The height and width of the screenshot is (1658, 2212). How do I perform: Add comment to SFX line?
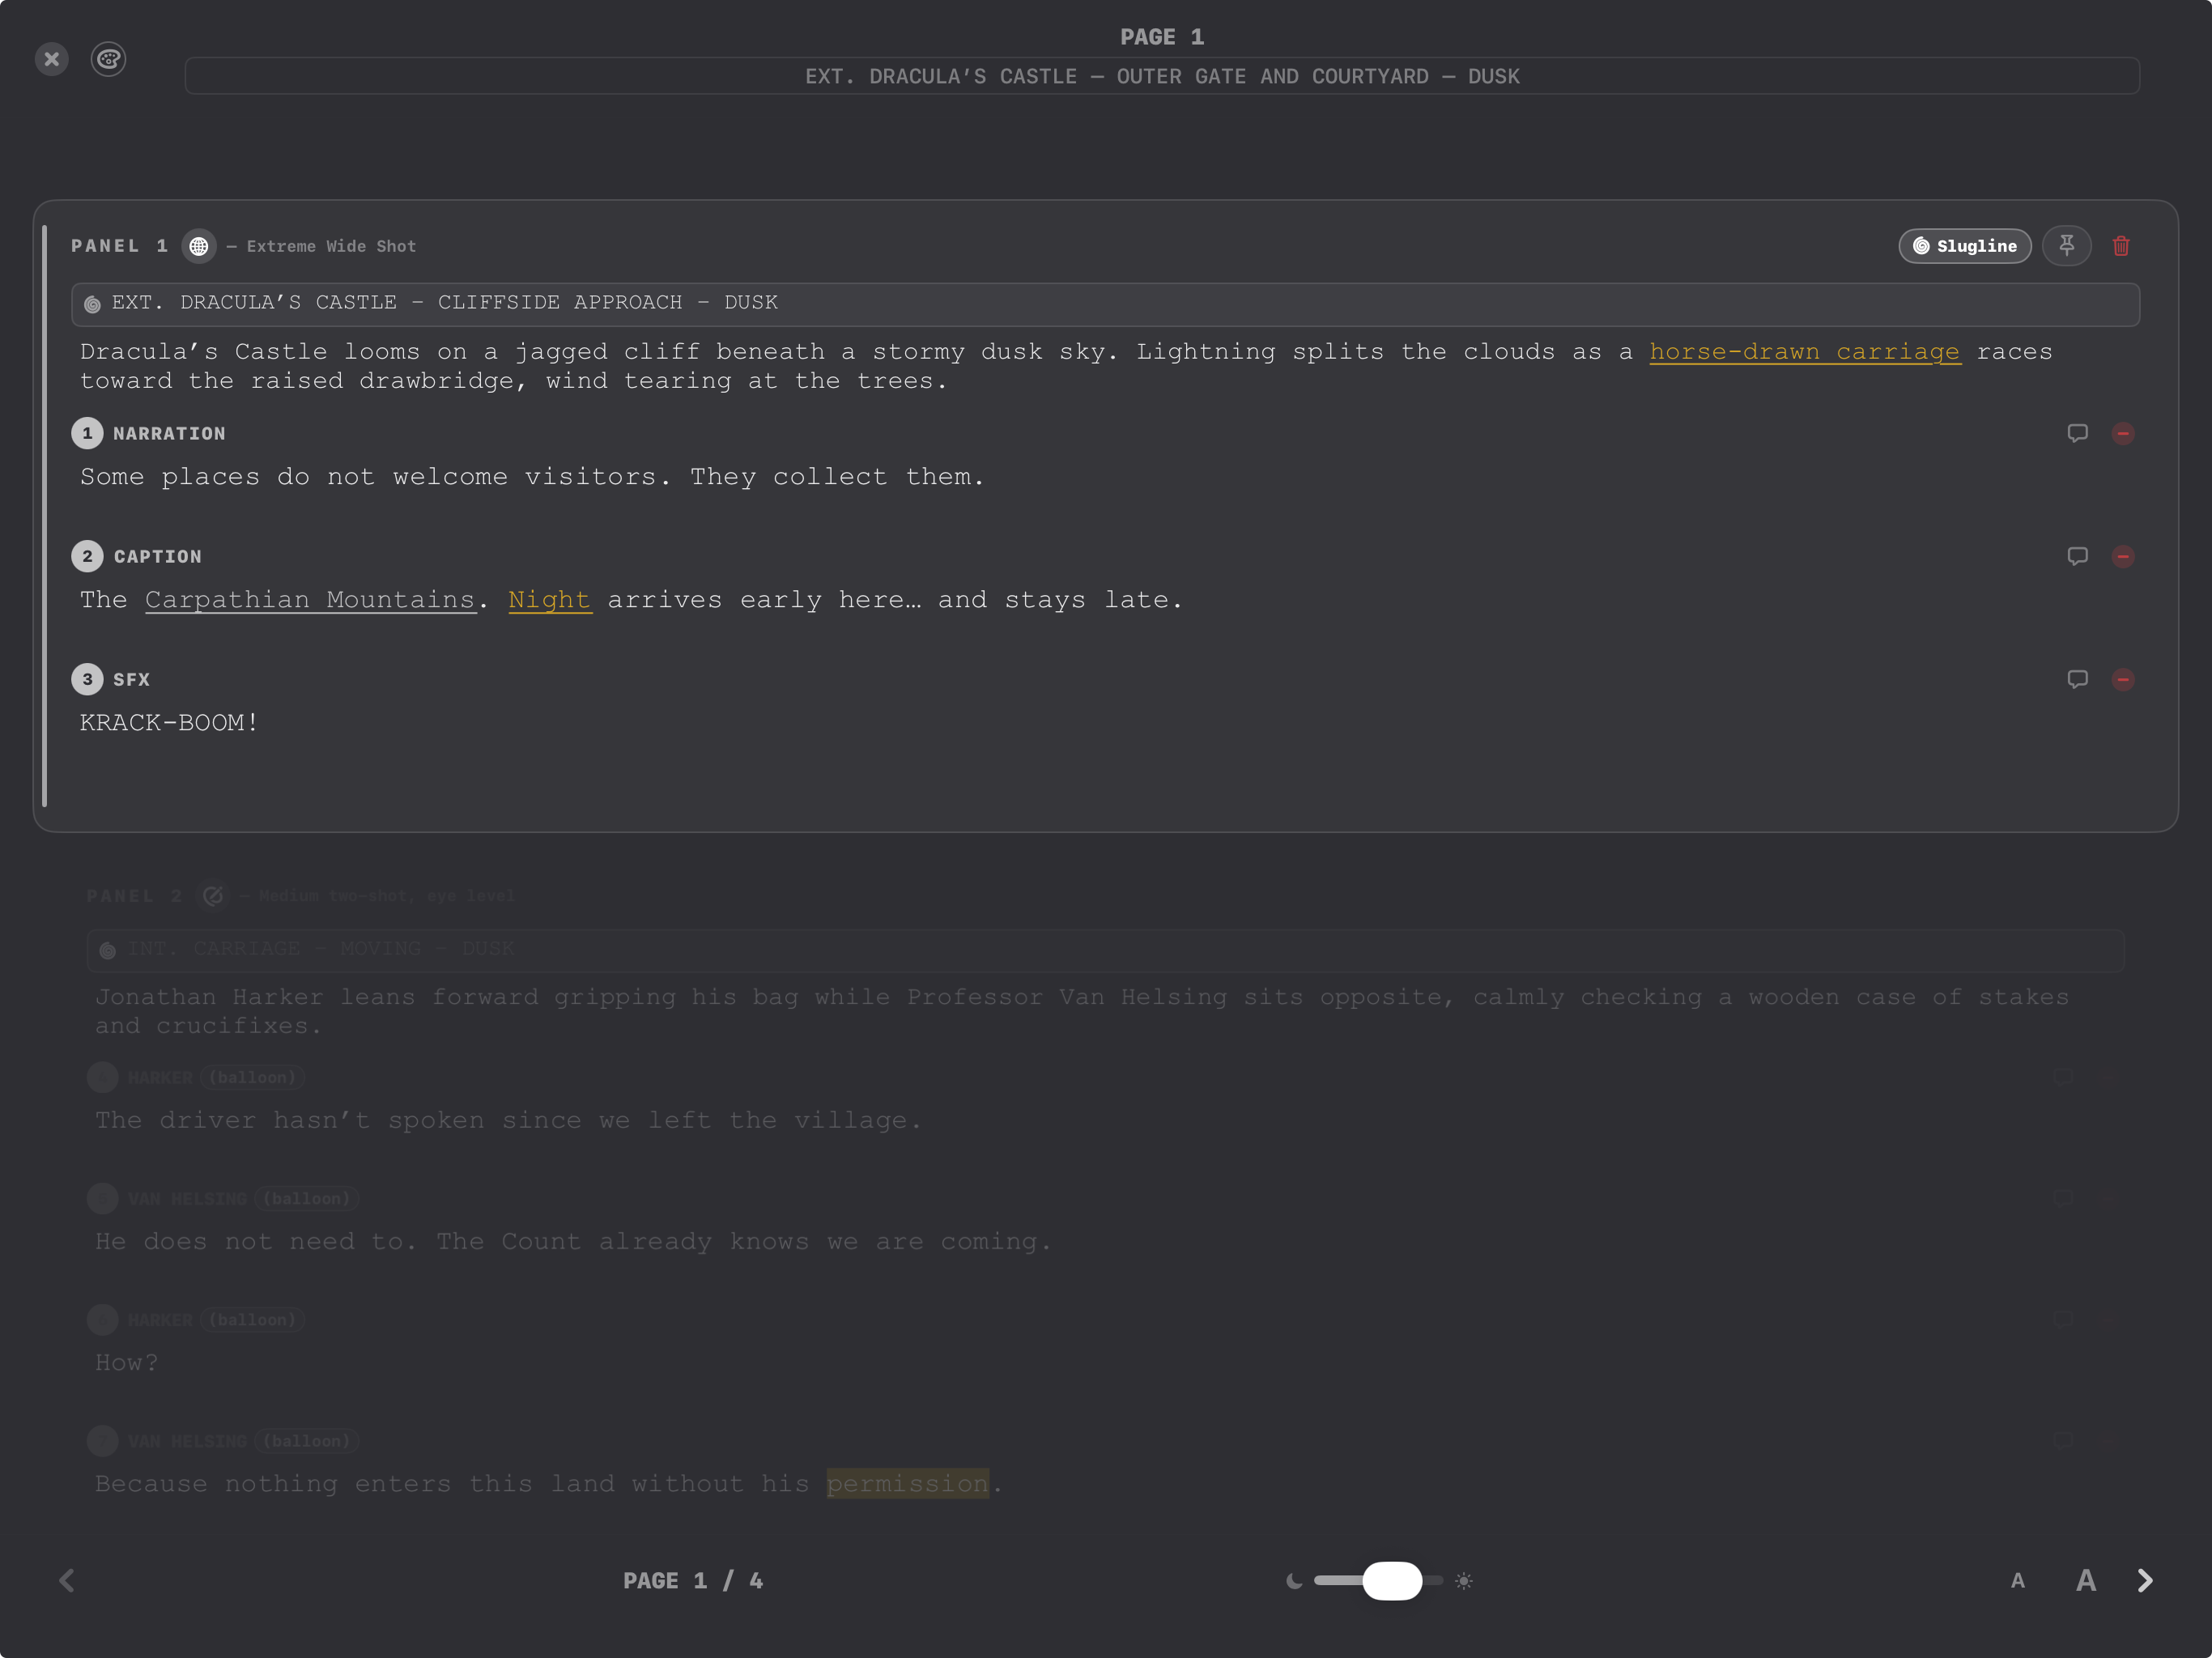pyautogui.click(x=2078, y=679)
